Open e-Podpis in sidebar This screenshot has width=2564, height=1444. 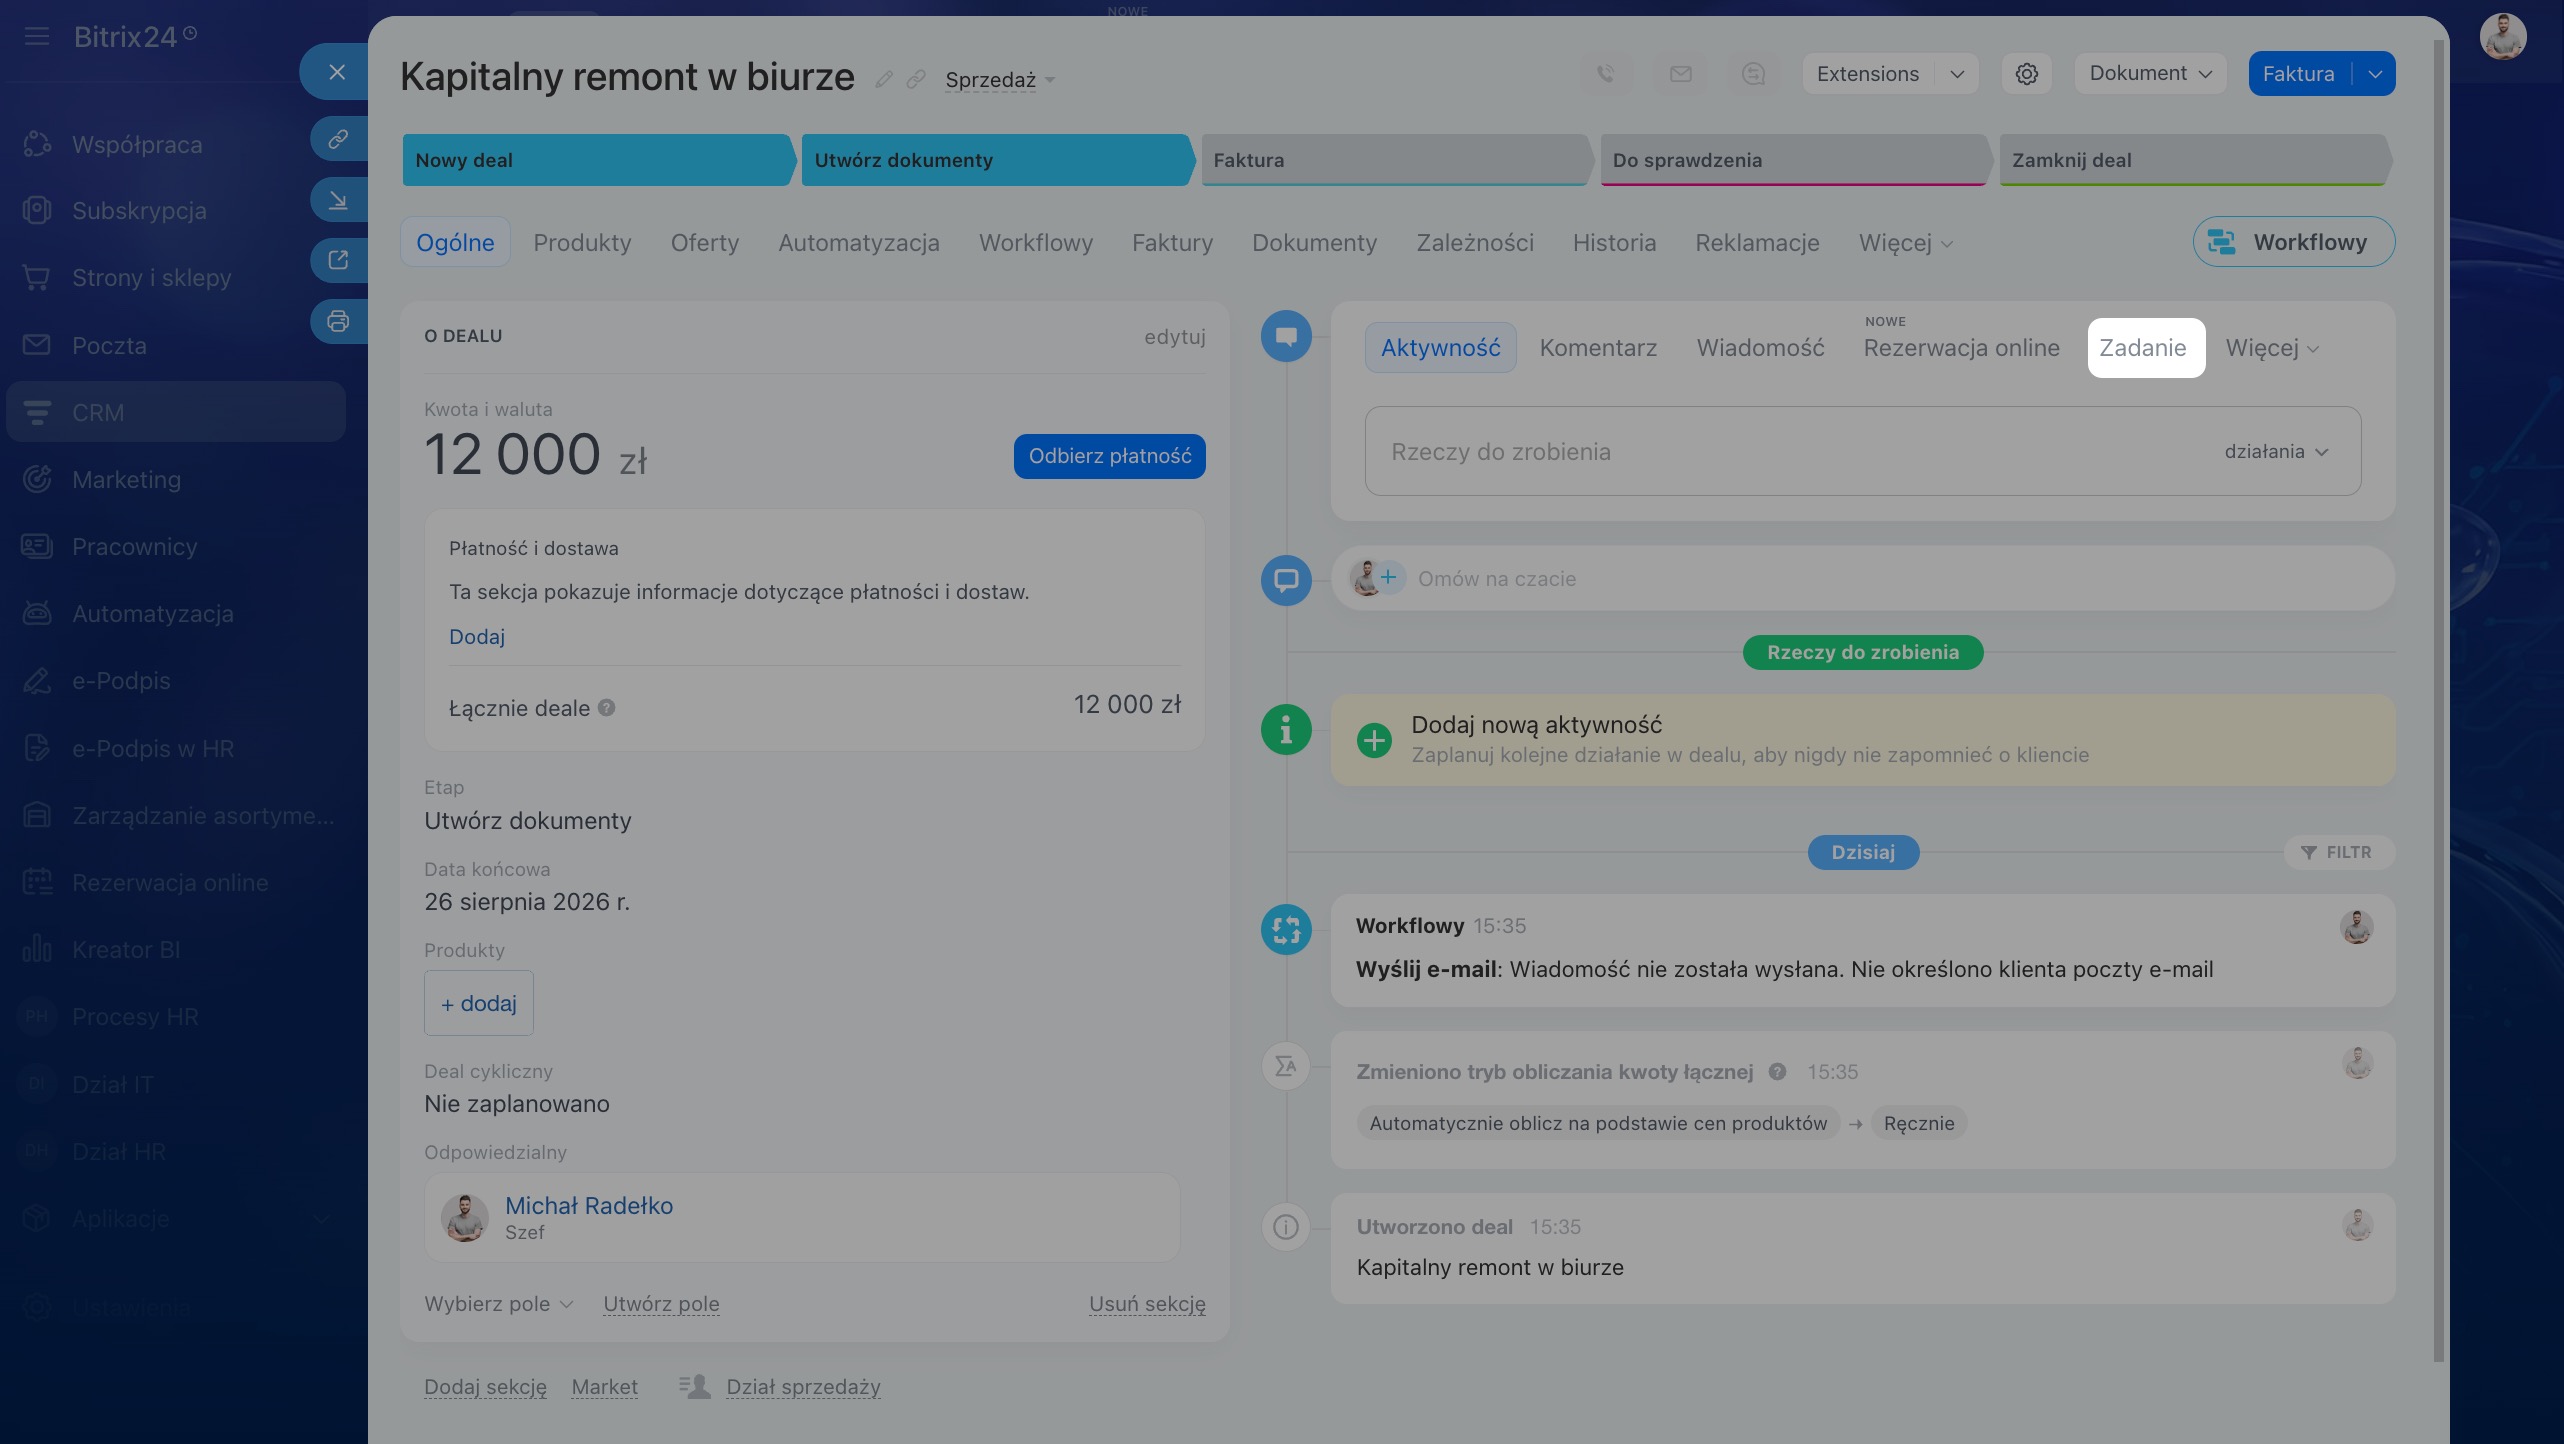[121, 681]
